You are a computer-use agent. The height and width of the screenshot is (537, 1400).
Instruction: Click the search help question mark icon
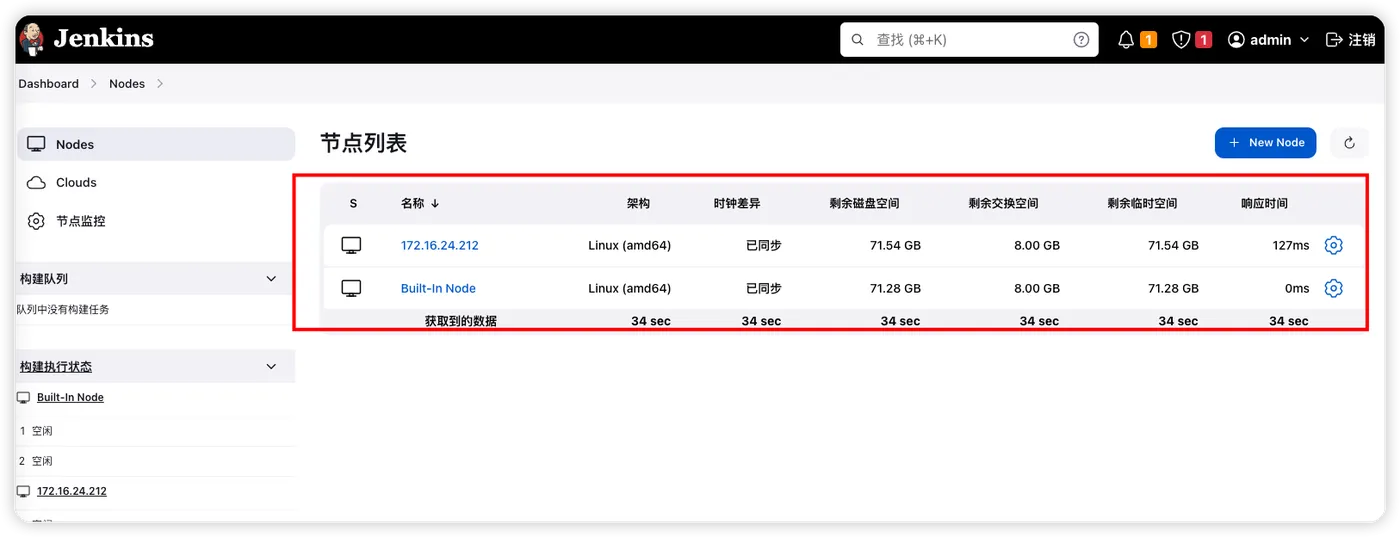point(1081,40)
